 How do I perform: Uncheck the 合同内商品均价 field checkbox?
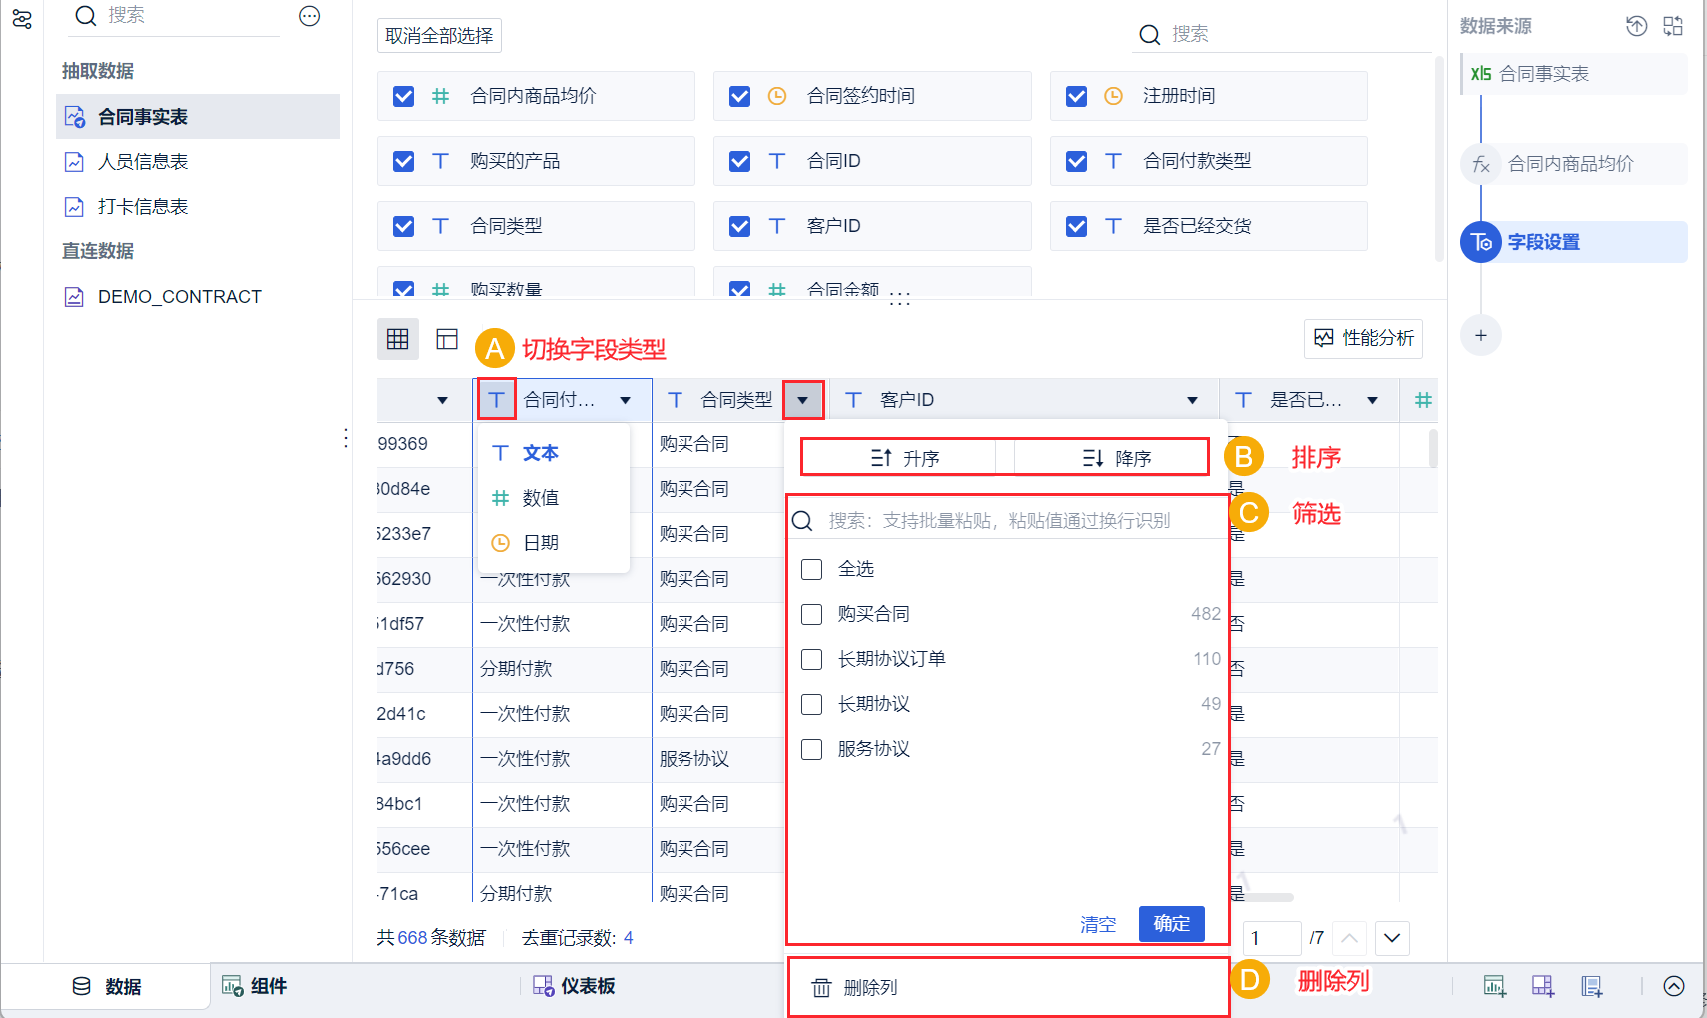404,96
